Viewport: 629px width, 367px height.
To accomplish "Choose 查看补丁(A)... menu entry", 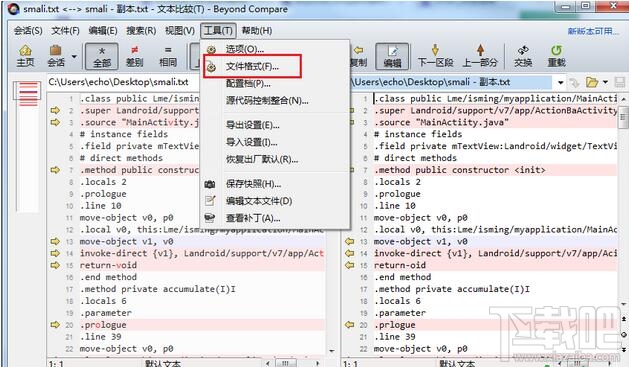I will [x=275, y=218].
